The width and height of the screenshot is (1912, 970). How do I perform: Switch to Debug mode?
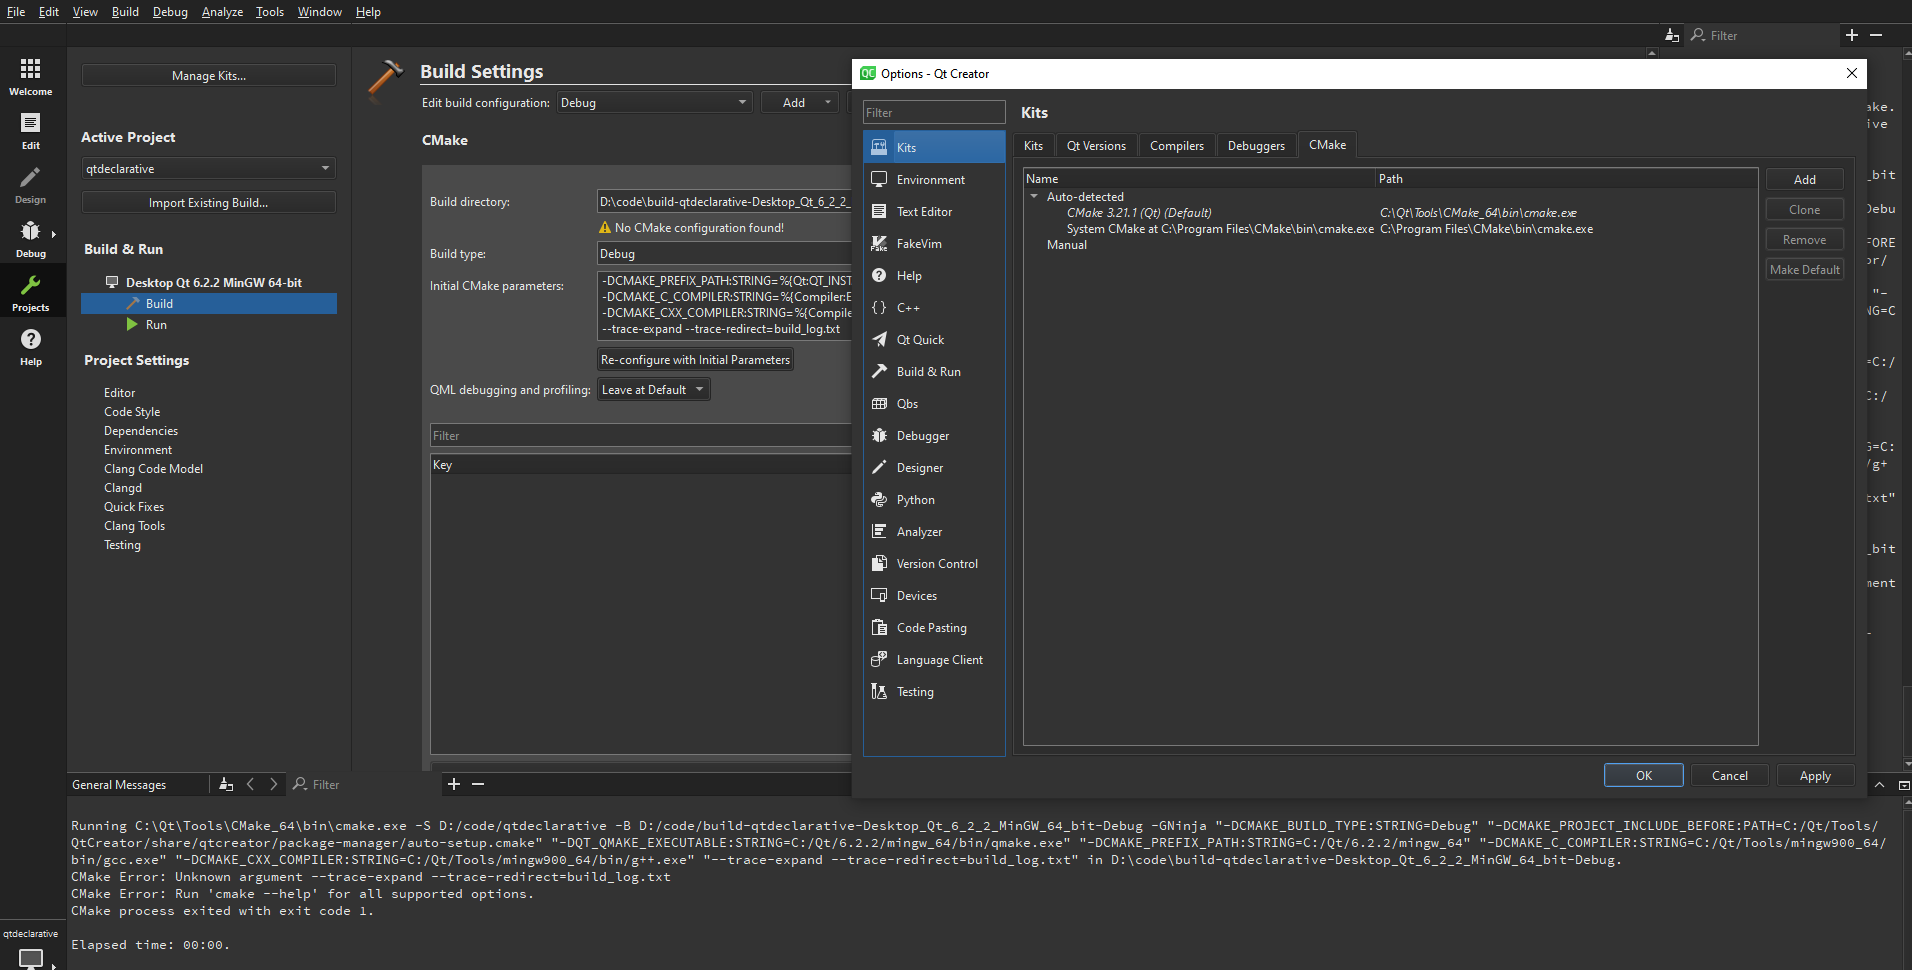point(31,239)
